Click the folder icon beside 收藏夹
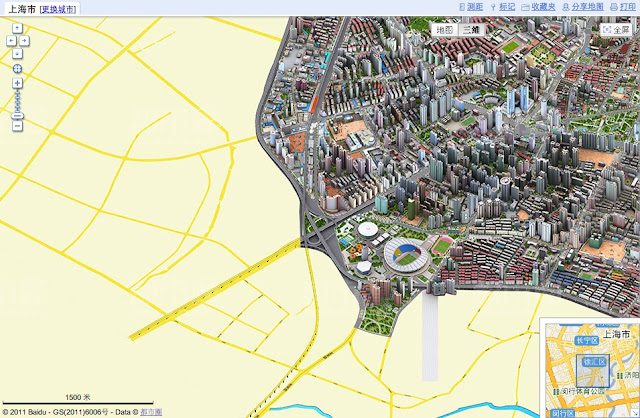This screenshot has height=418, width=640. point(525,7)
